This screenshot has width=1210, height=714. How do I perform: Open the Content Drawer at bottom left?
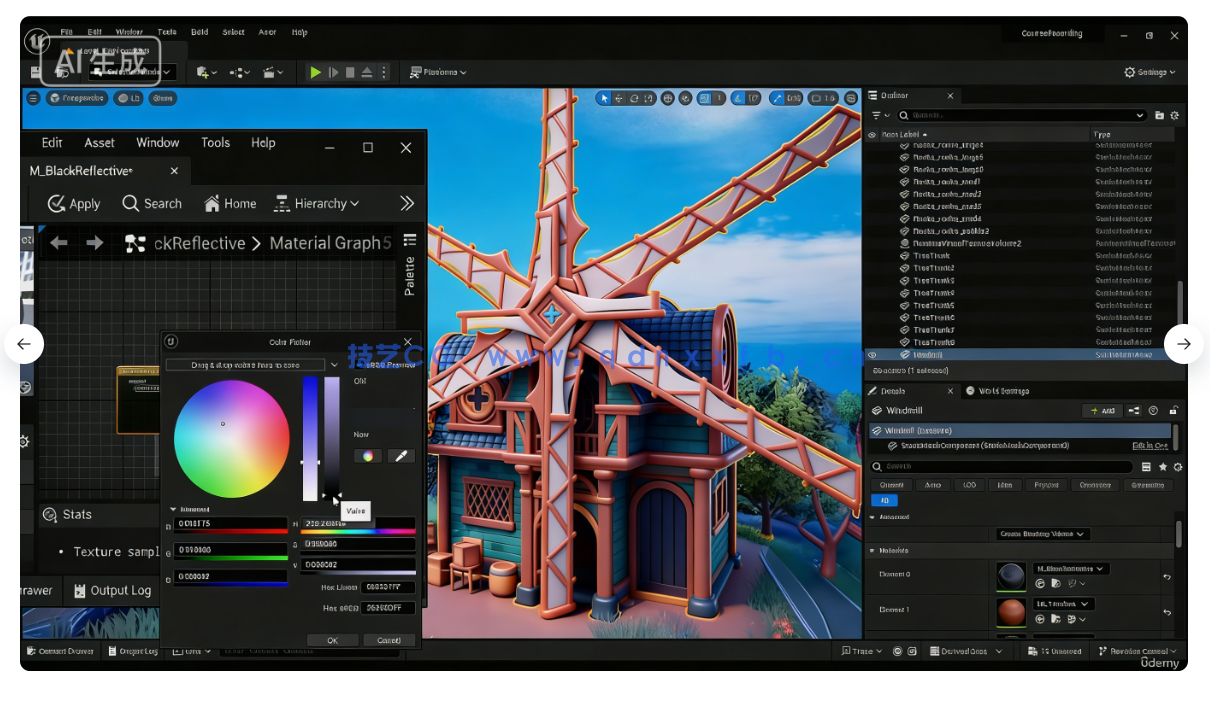[x=60, y=651]
